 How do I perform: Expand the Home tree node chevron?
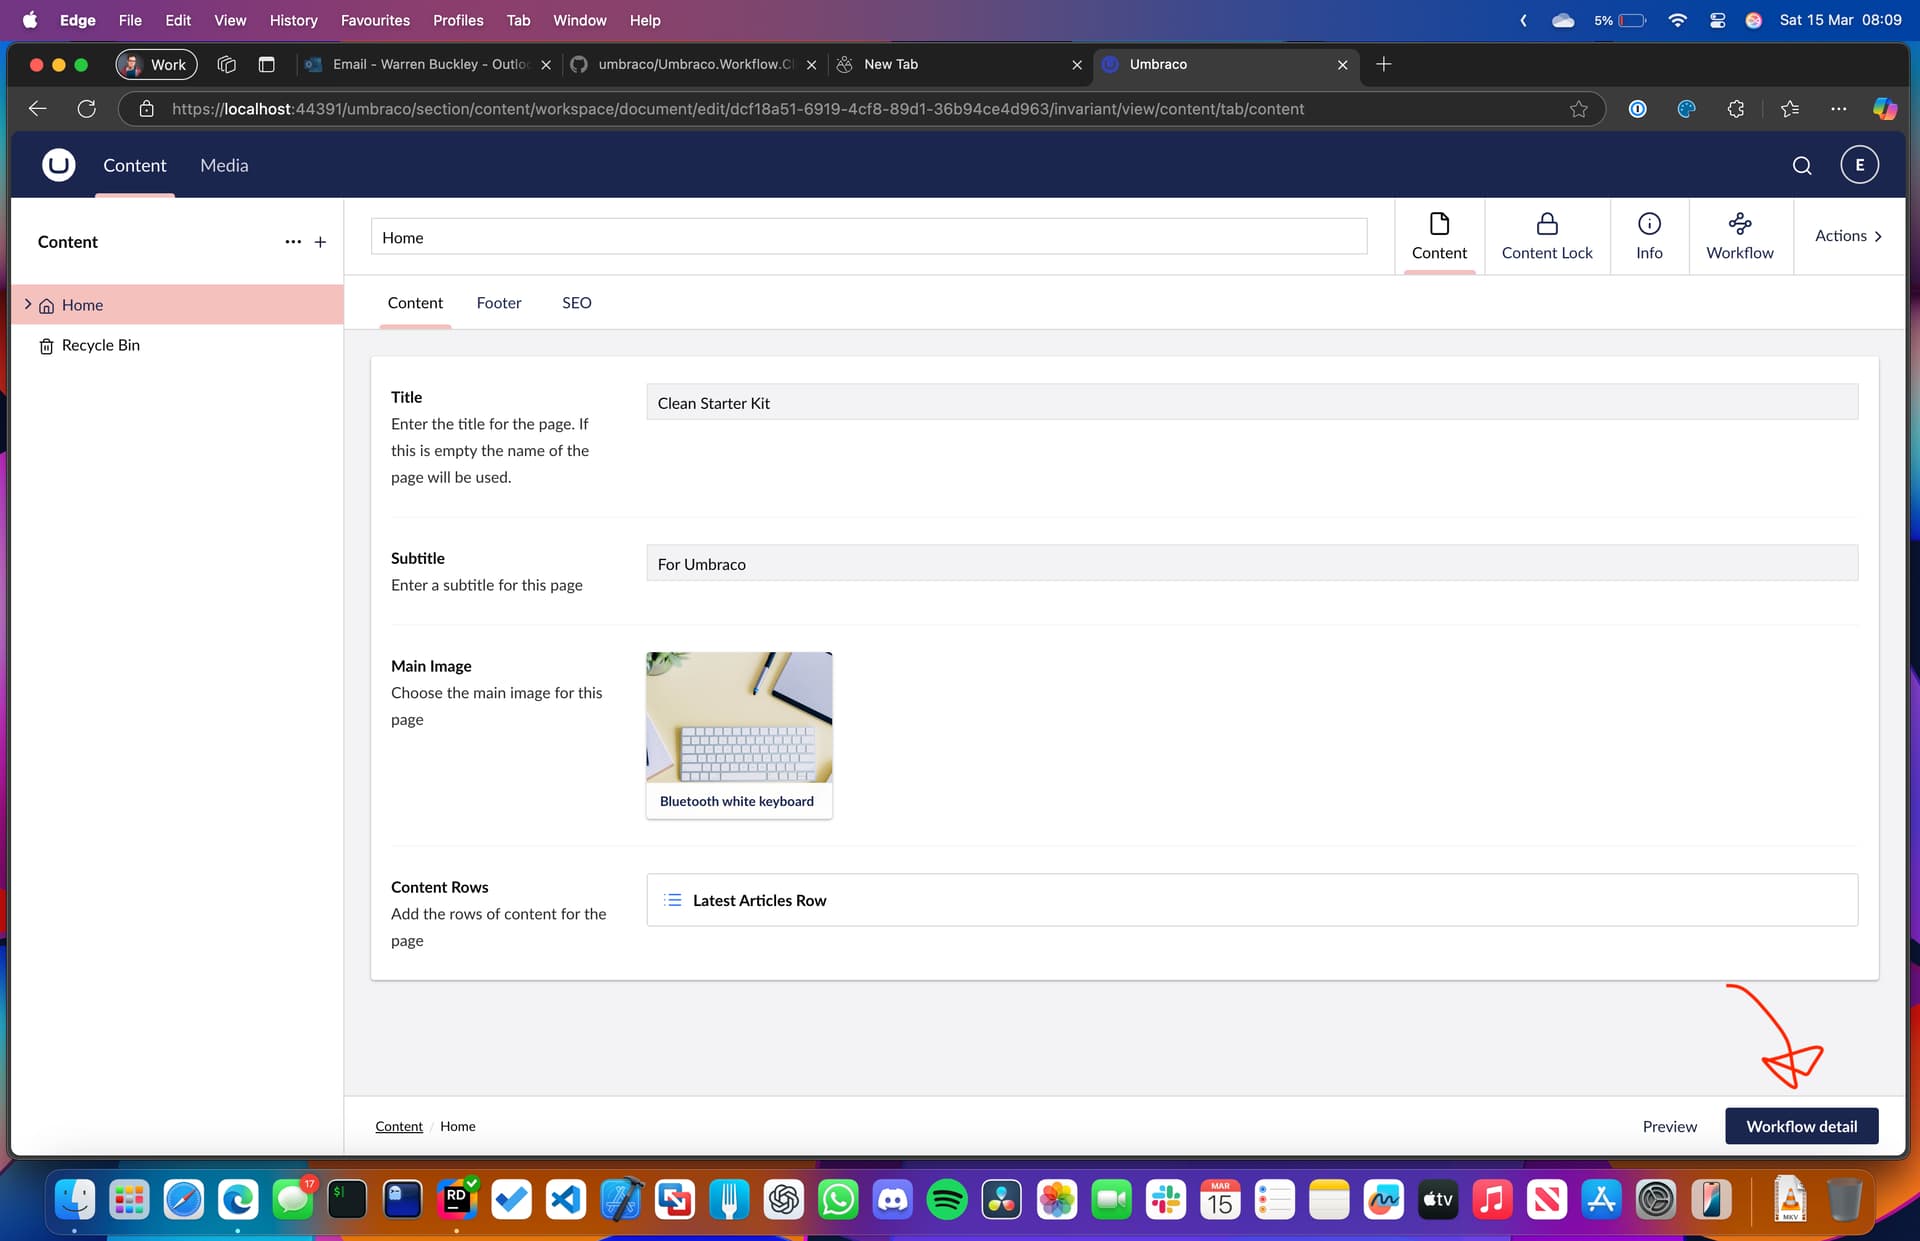coord(28,304)
